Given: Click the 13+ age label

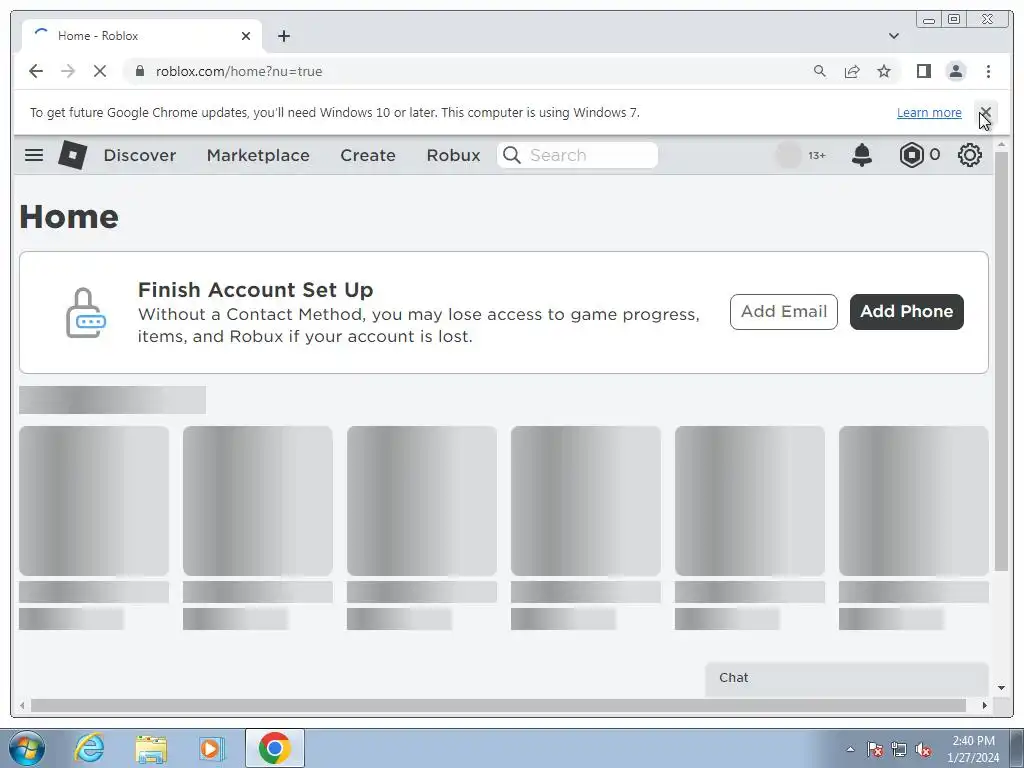Looking at the screenshot, I should [816, 155].
